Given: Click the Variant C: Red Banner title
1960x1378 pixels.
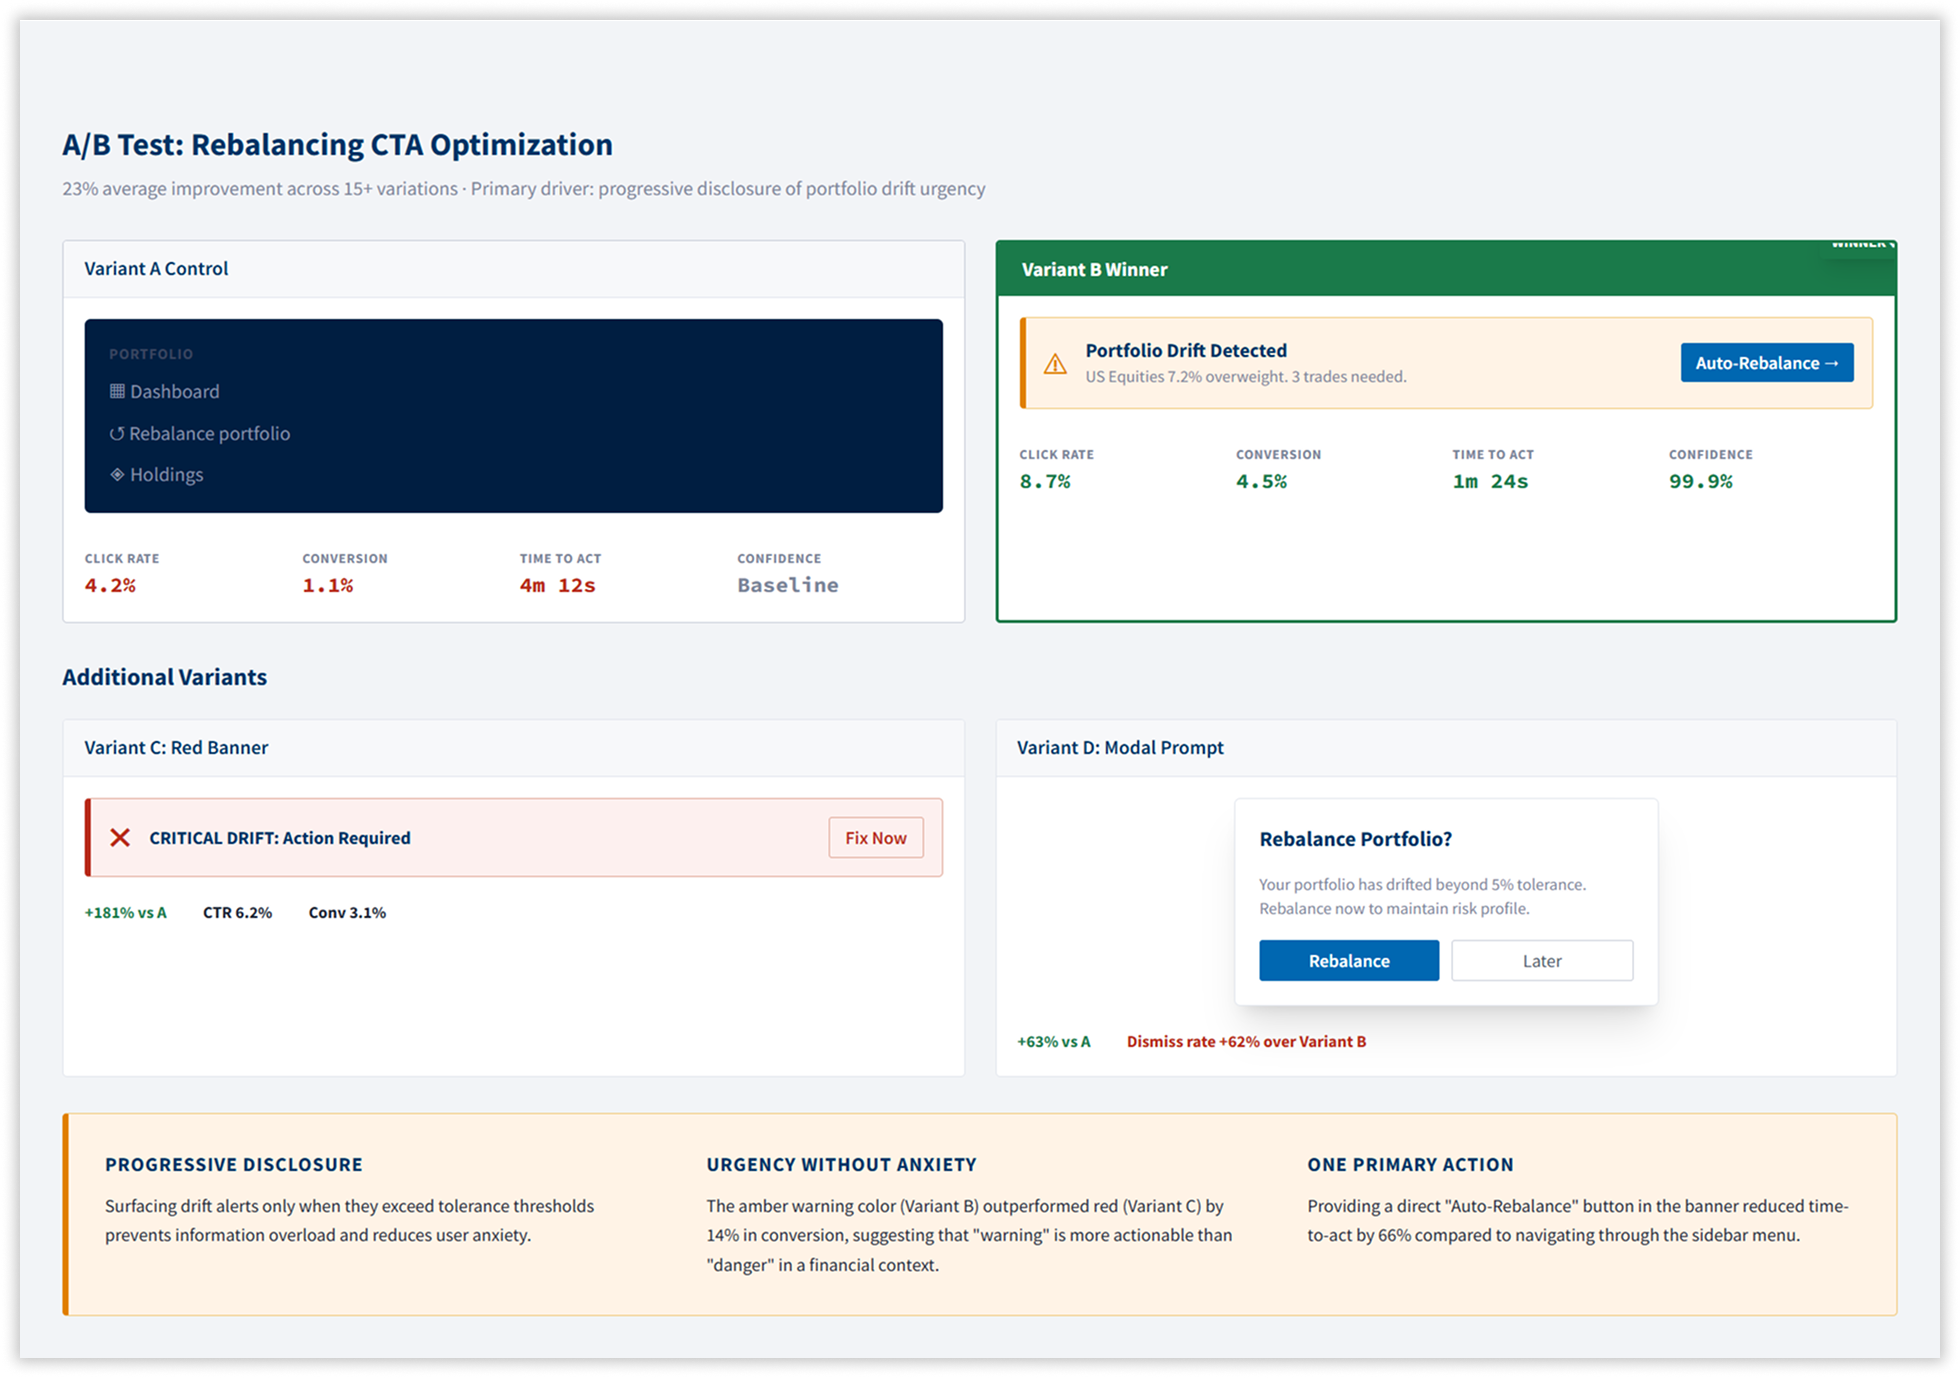Looking at the screenshot, I should pyautogui.click(x=176, y=747).
